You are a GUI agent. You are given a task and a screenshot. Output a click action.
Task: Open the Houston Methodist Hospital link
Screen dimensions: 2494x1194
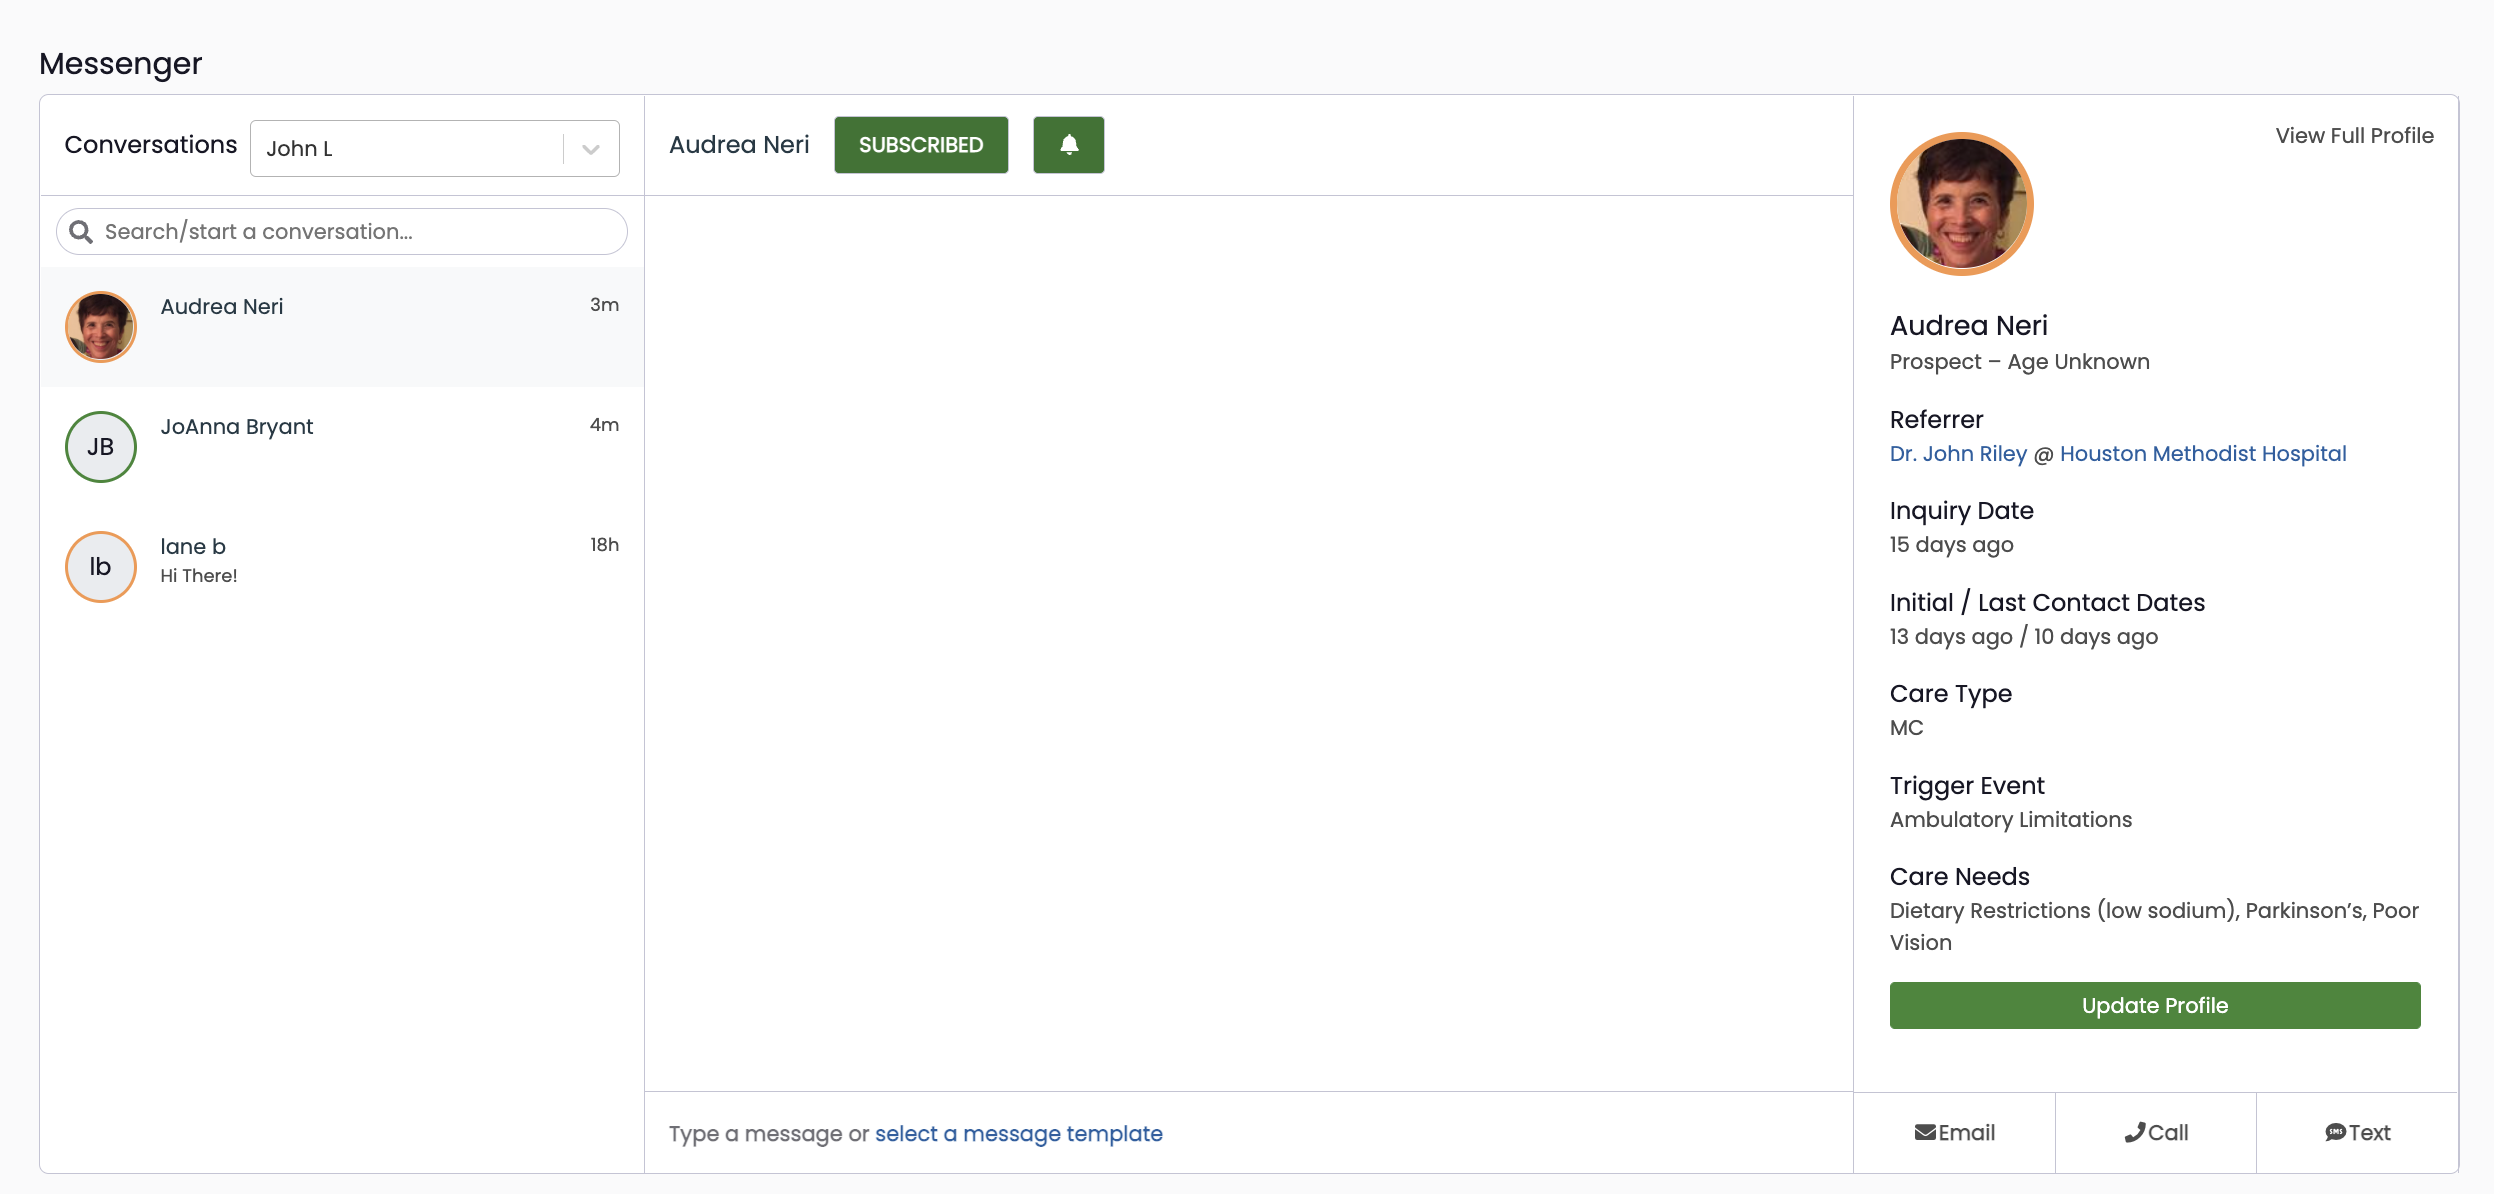pyautogui.click(x=2203, y=454)
